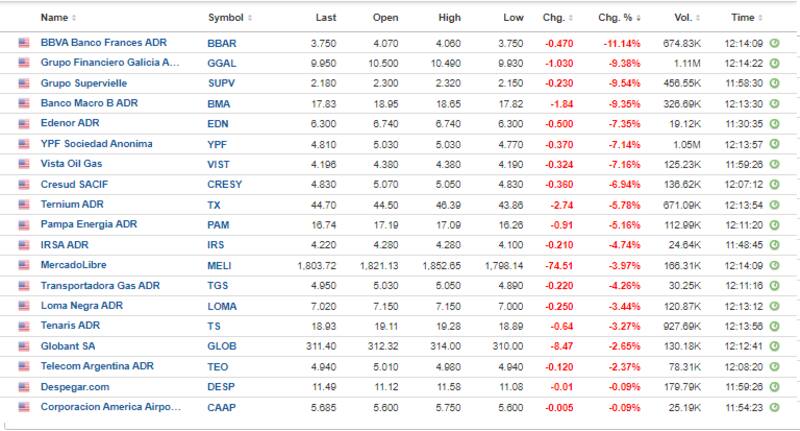Click the US flag icon beside Cresud SACIF
The width and height of the screenshot is (800, 431).
(x=24, y=184)
